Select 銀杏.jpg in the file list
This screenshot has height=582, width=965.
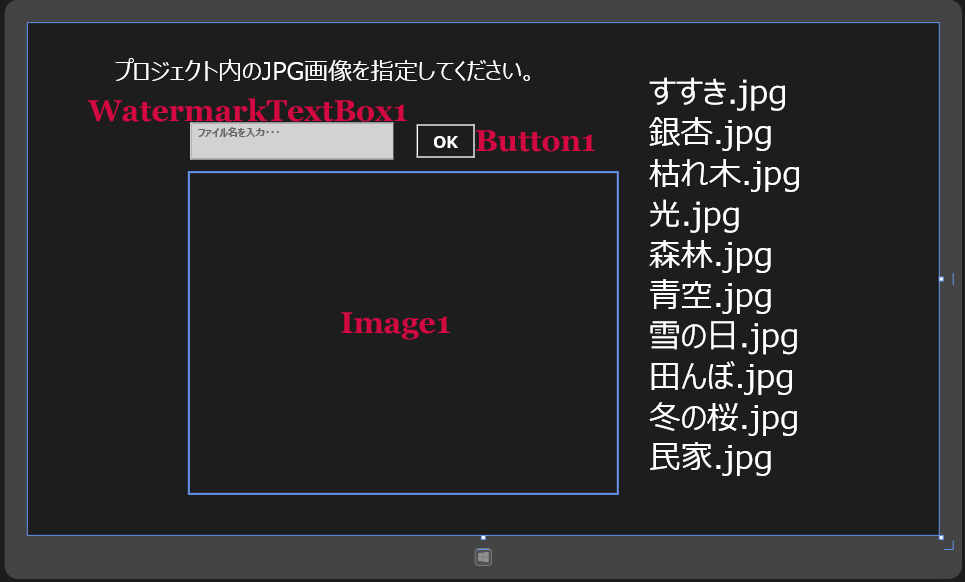[x=710, y=134]
